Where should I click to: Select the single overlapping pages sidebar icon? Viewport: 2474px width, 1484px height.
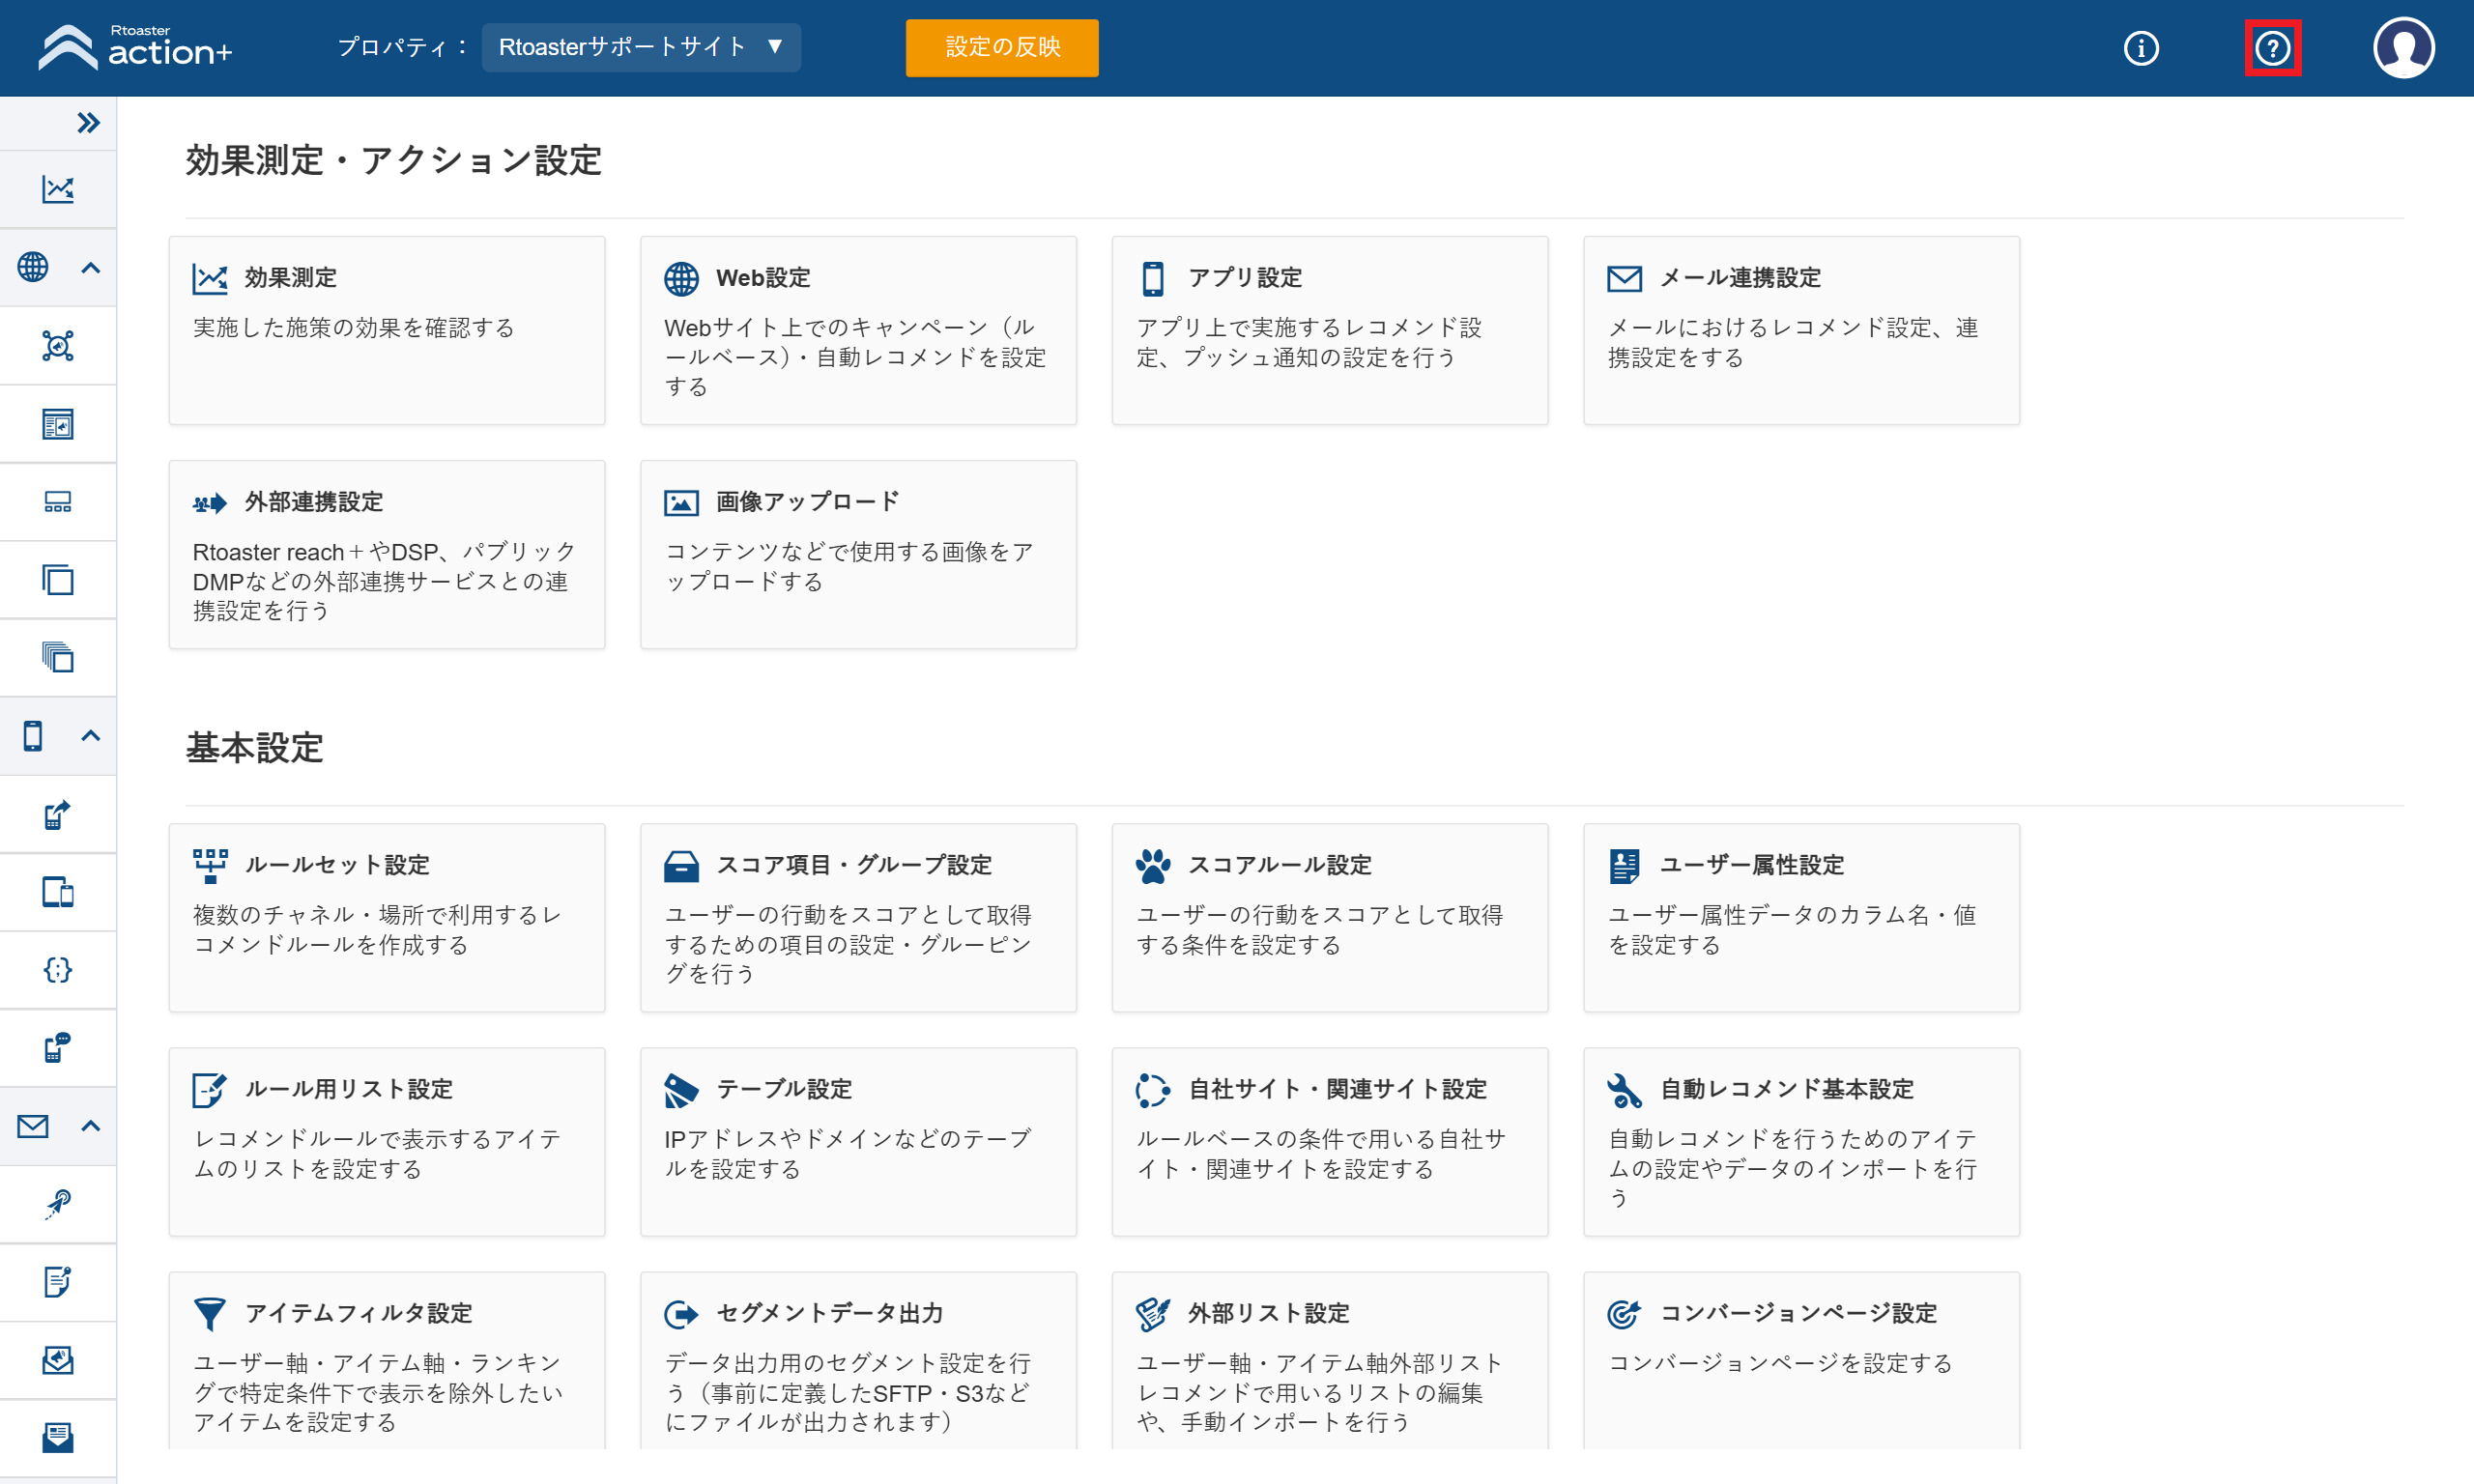[x=58, y=580]
